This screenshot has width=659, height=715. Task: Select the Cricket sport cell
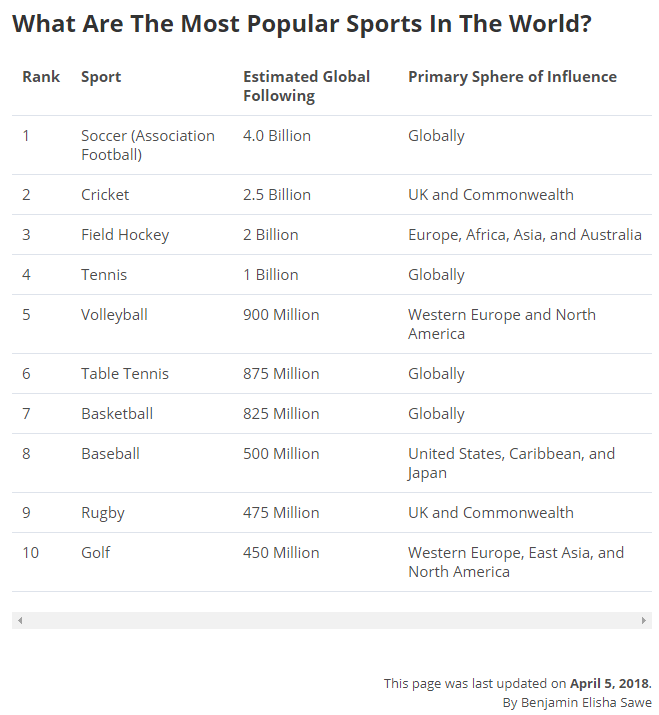click(105, 195)
